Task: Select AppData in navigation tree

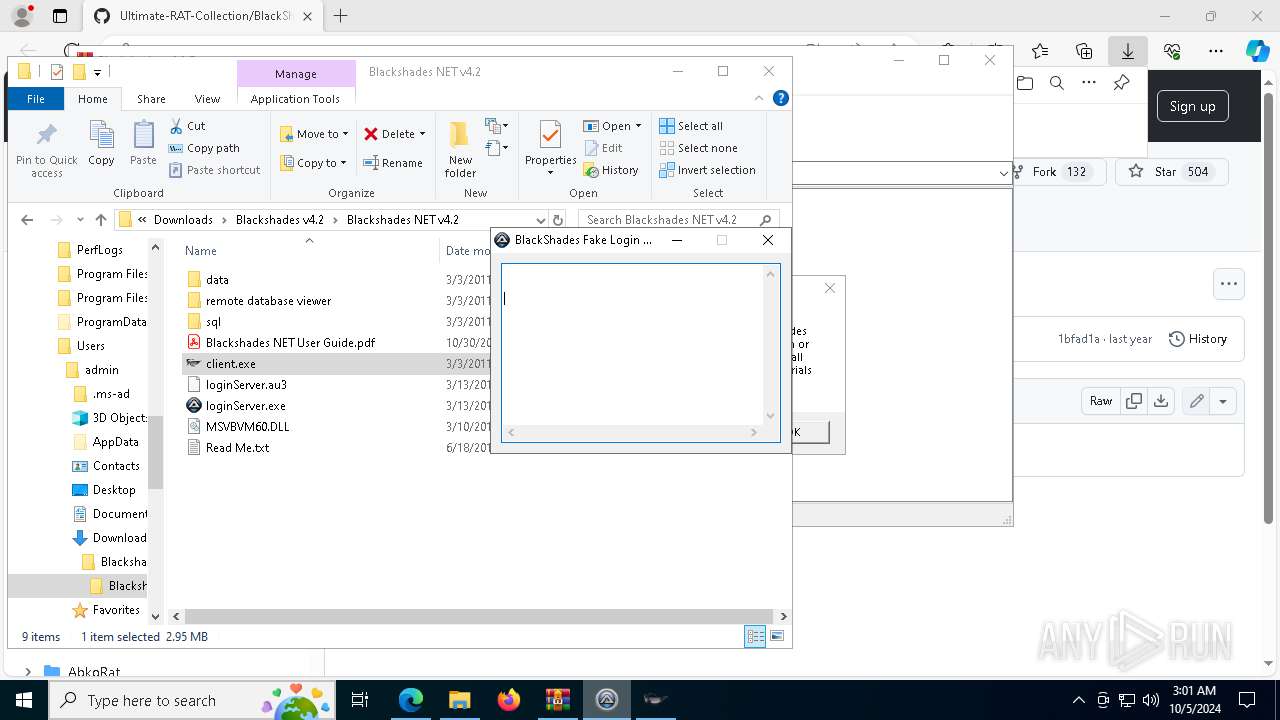Action: coord(115,442)
